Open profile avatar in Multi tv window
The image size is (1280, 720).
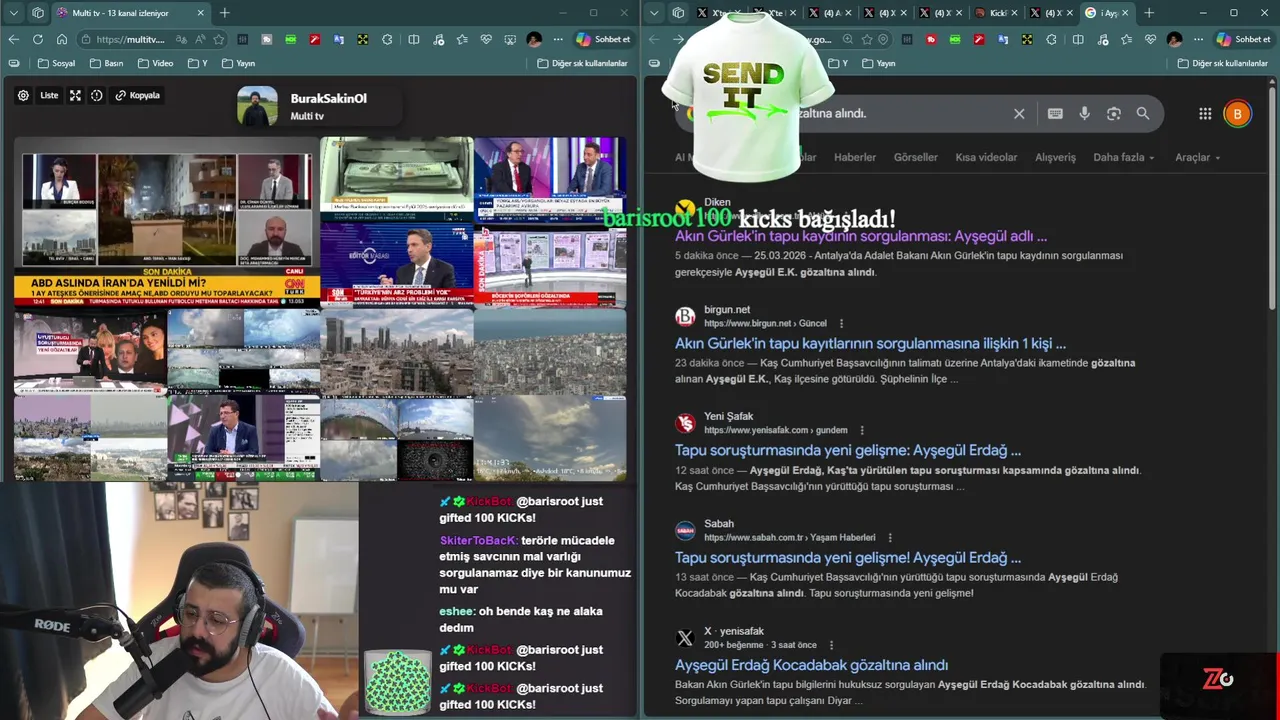pos(534,39)
